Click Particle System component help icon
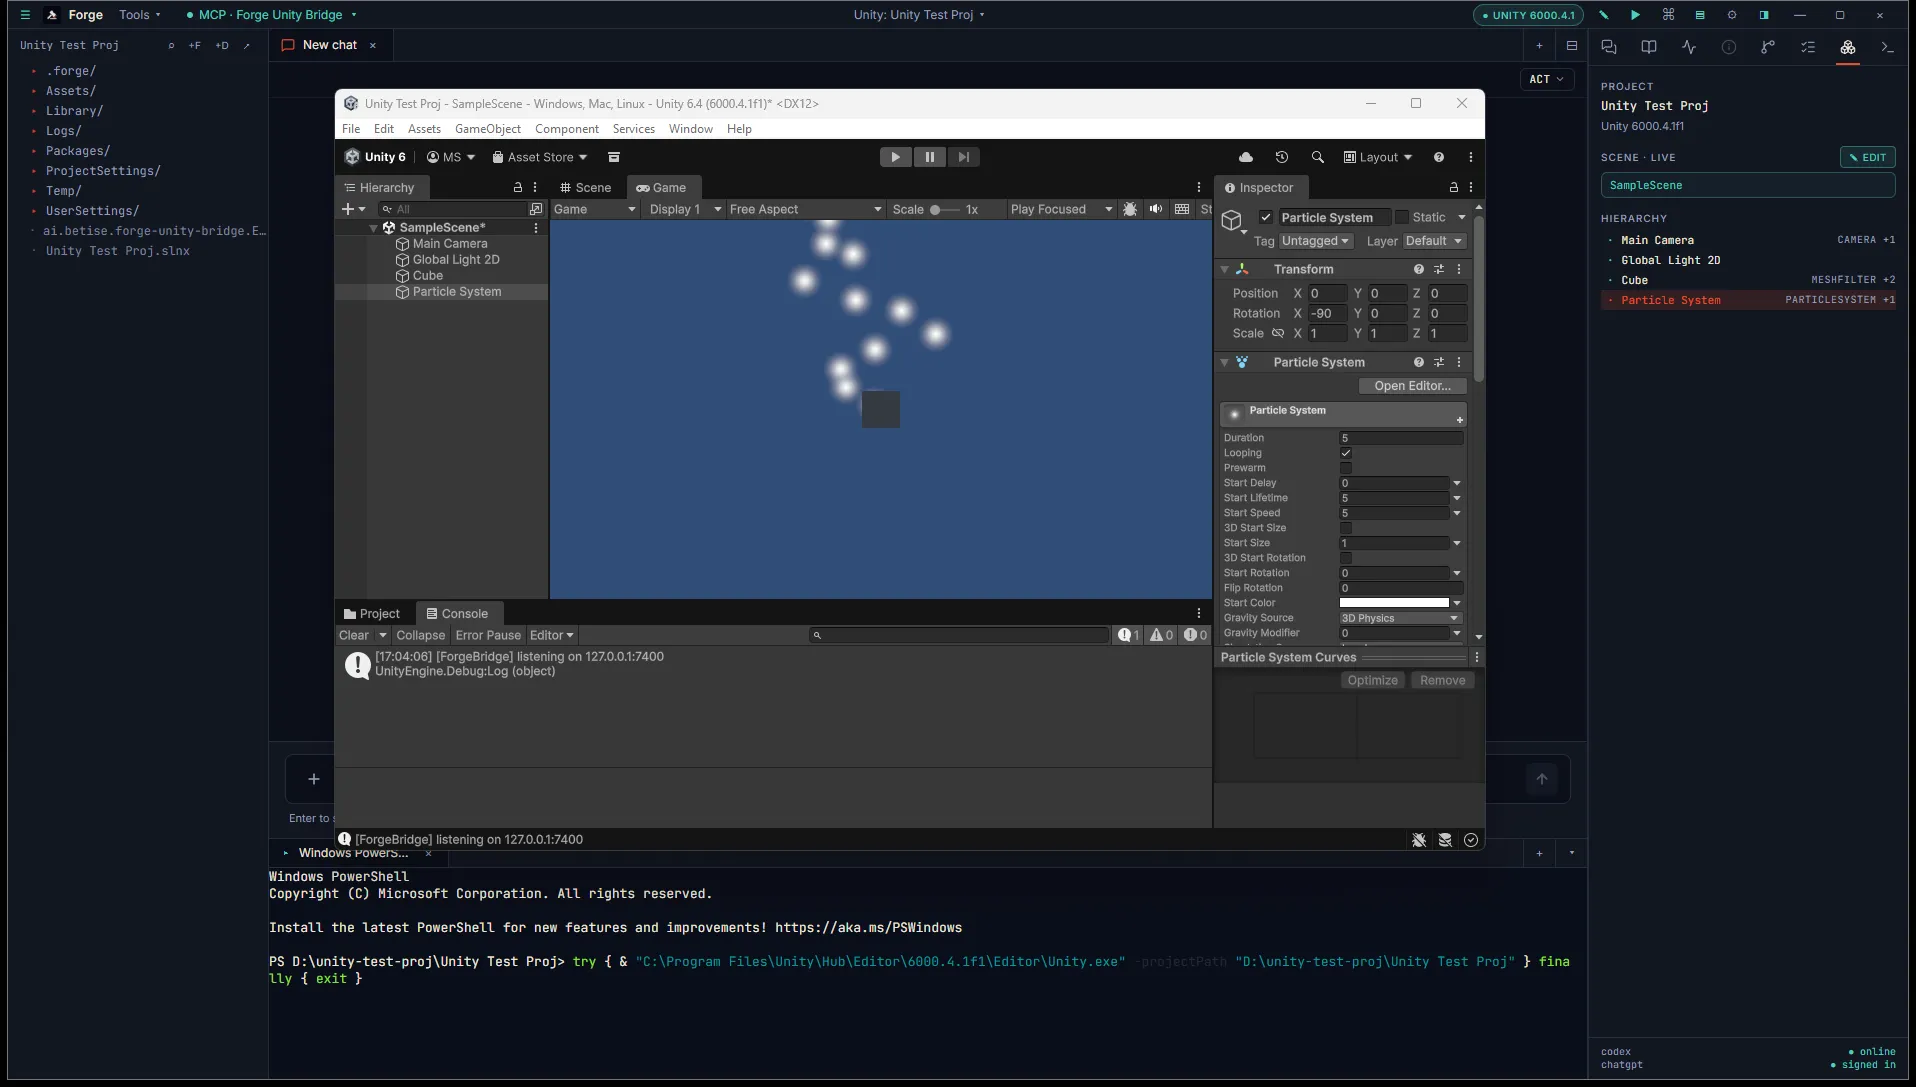 [x=1418, y=362]
